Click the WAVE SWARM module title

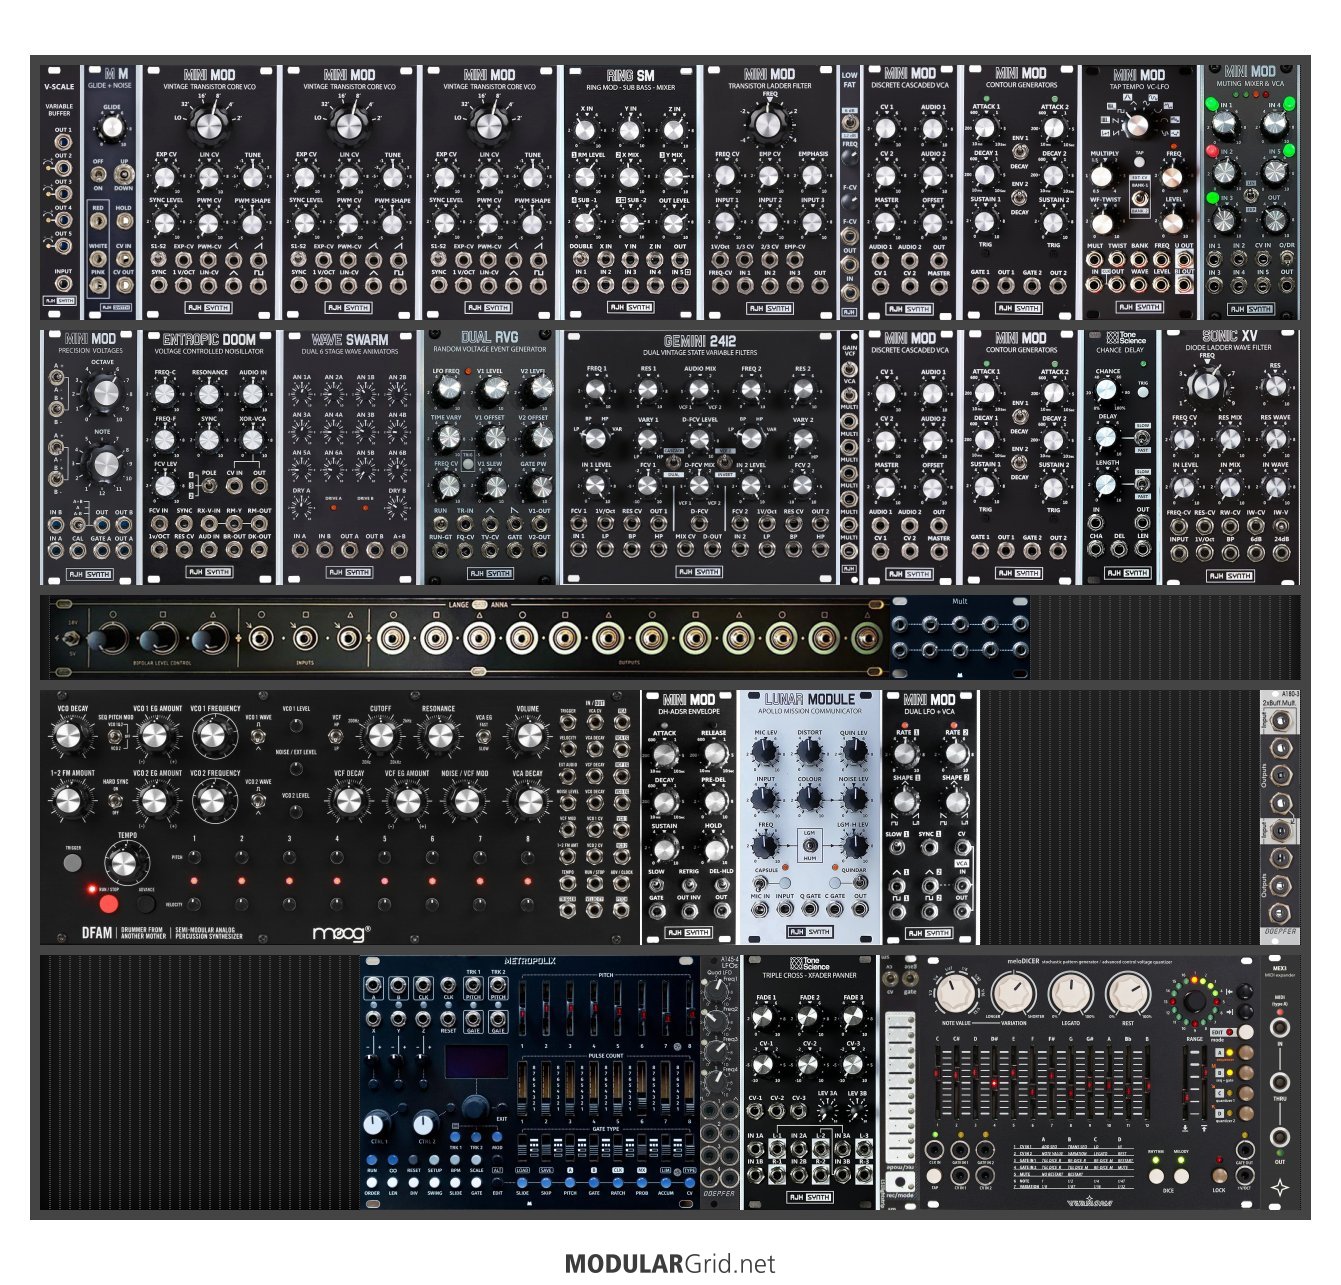tap(350, 340)
